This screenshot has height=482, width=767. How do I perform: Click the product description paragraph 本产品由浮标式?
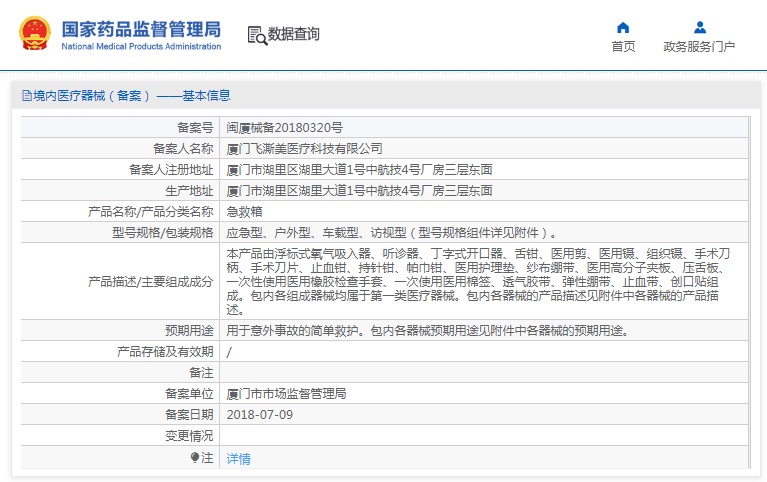coord(478,281)
